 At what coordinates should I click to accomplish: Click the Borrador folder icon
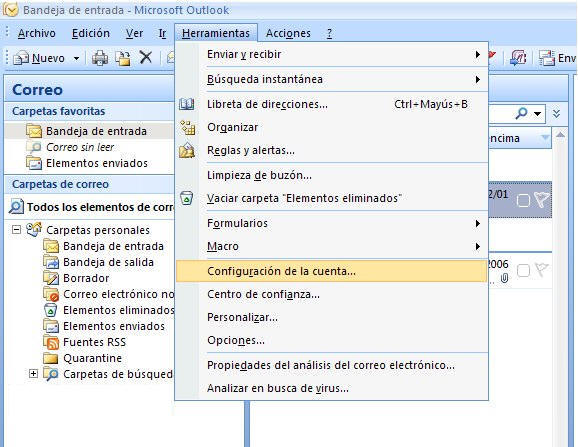coord(51,278)
